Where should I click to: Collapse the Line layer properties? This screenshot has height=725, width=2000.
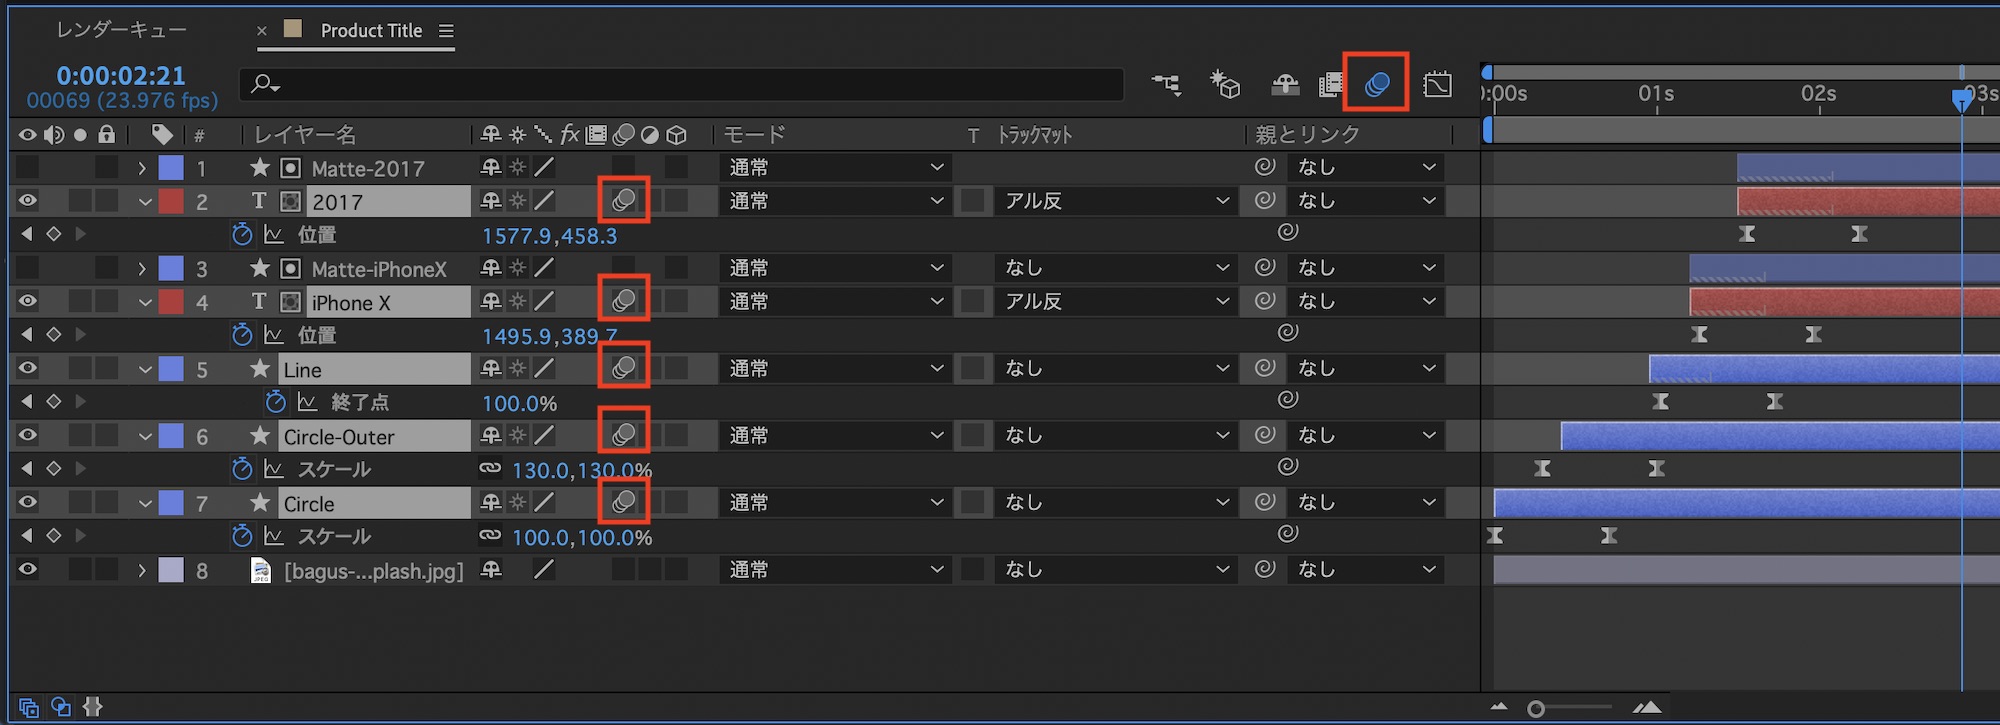pos(145,369)
